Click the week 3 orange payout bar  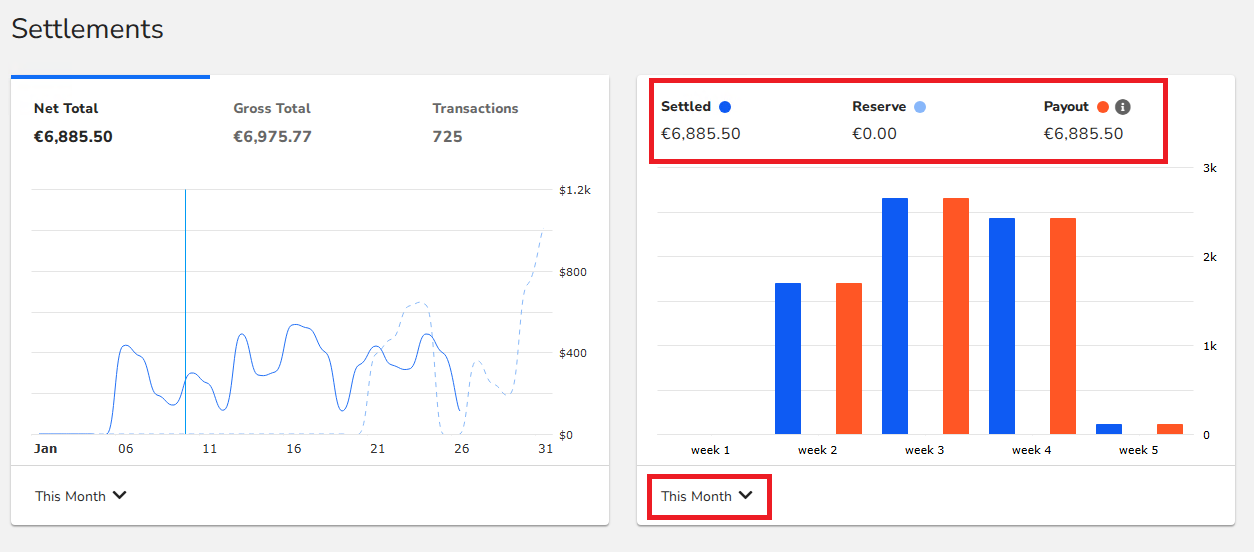coord(956,316)
